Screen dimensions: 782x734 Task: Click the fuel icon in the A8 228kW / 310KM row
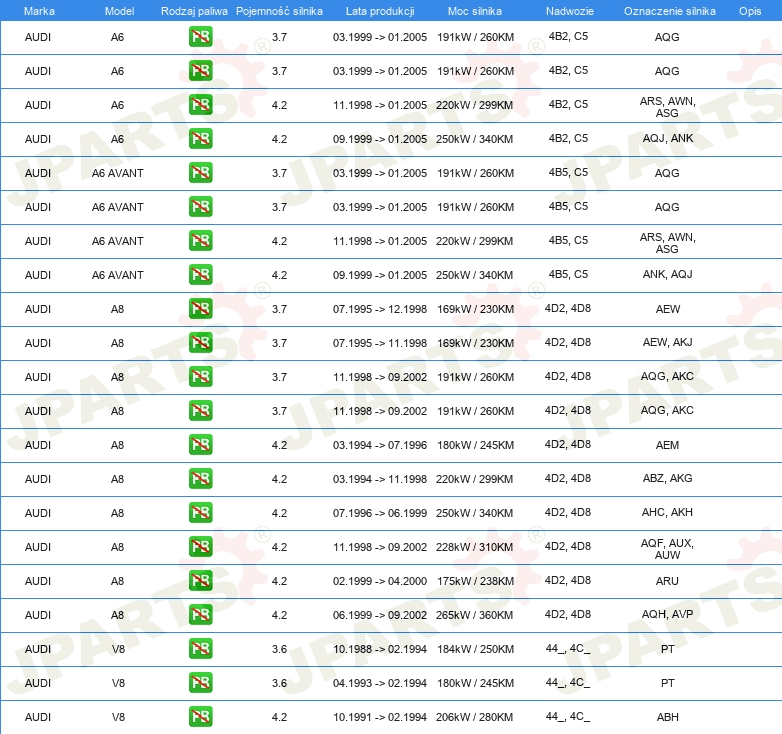200,547
